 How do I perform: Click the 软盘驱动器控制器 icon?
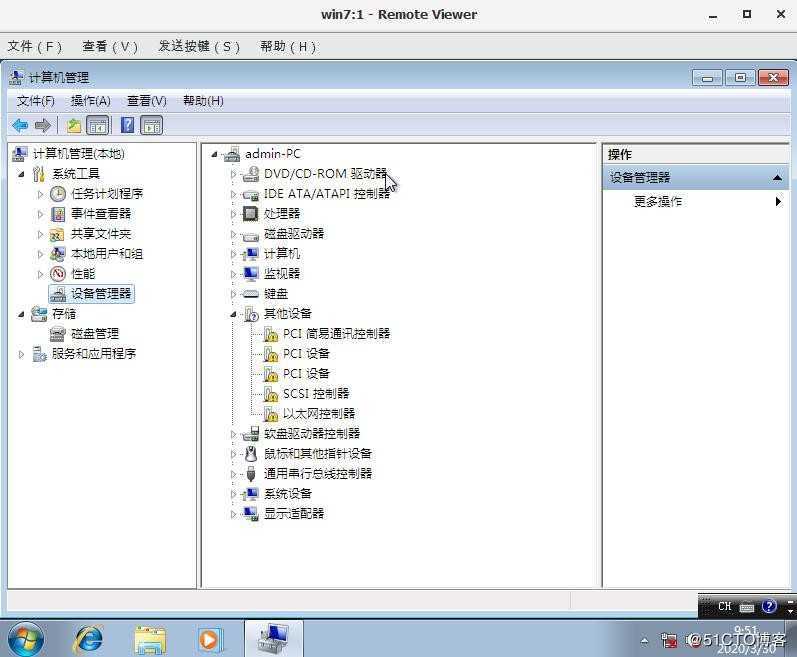(x=251, y=433)
